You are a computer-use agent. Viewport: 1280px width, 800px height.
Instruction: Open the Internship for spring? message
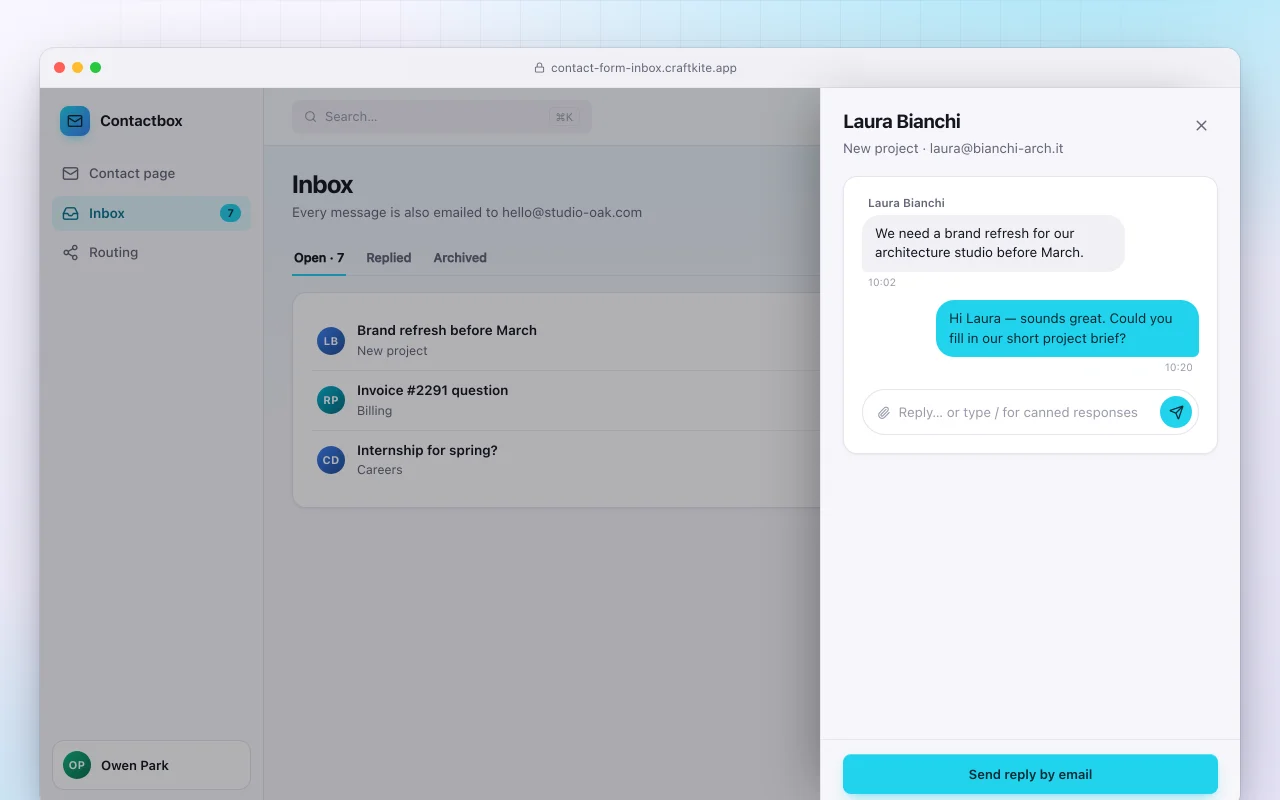(x=568, y=460)
